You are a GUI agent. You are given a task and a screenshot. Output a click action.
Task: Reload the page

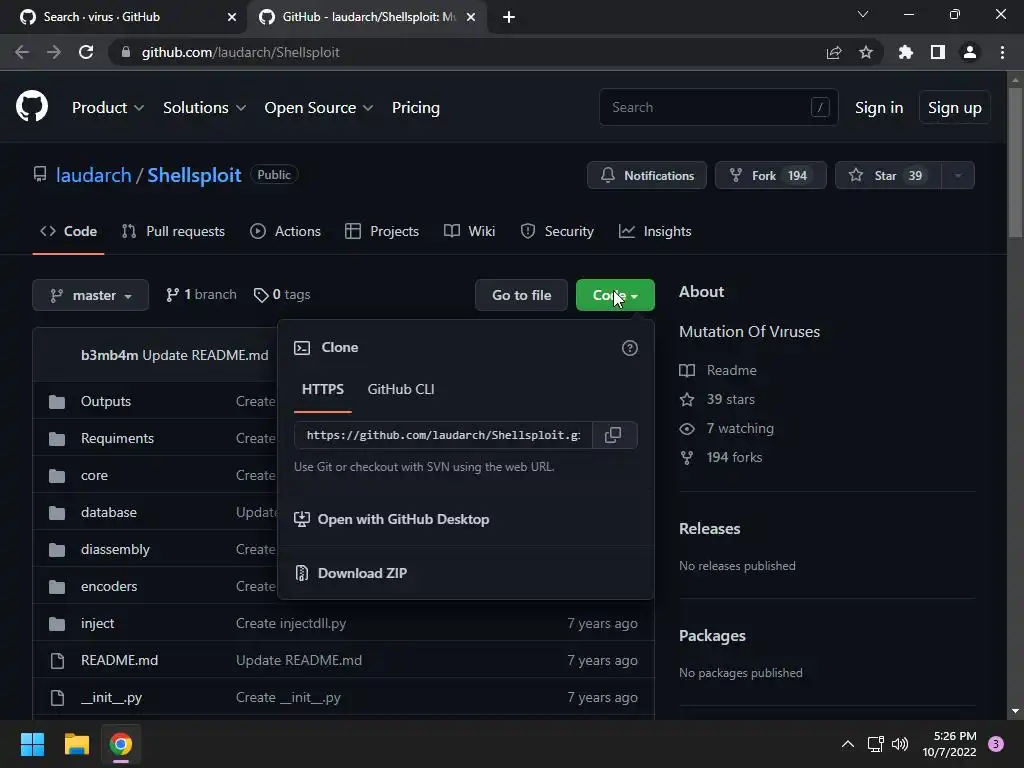pyautogui.click(x=86, y=52)
